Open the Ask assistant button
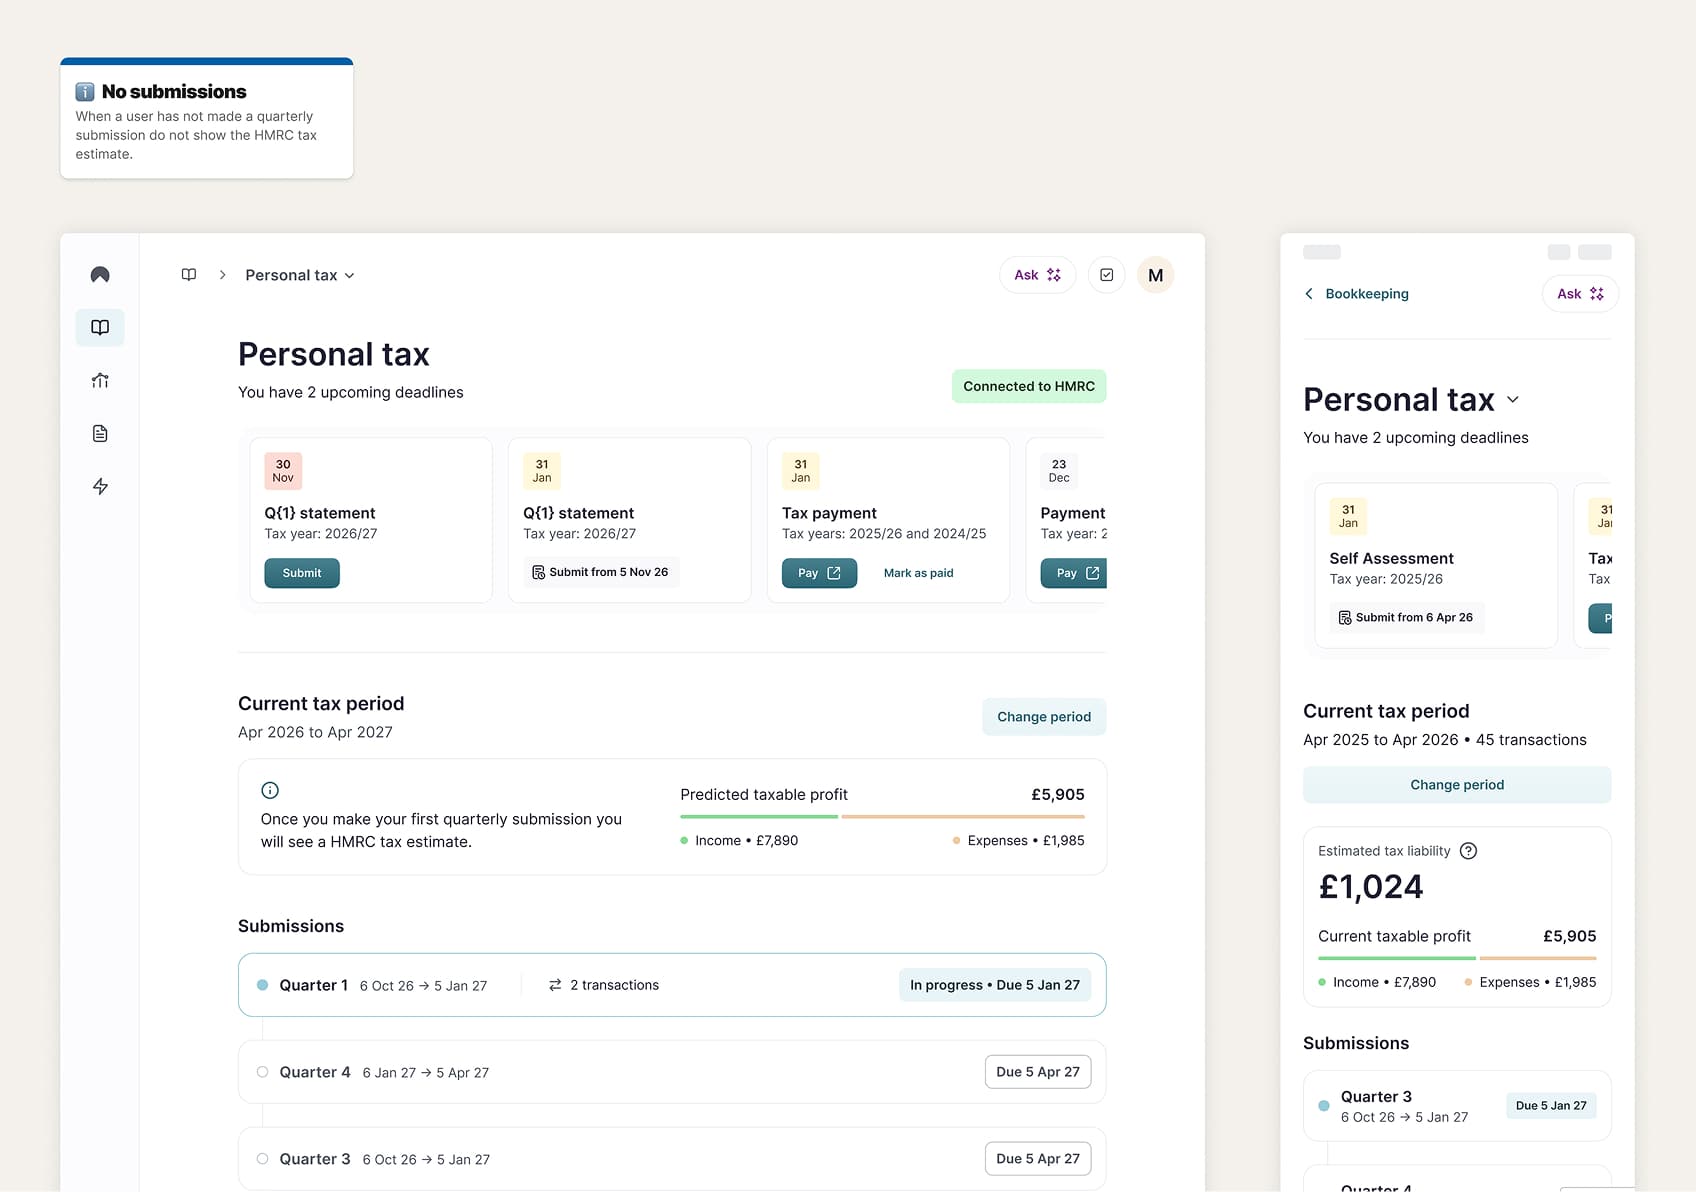The width and height of the screenshot is (1696, 1192). [1037, 274]
